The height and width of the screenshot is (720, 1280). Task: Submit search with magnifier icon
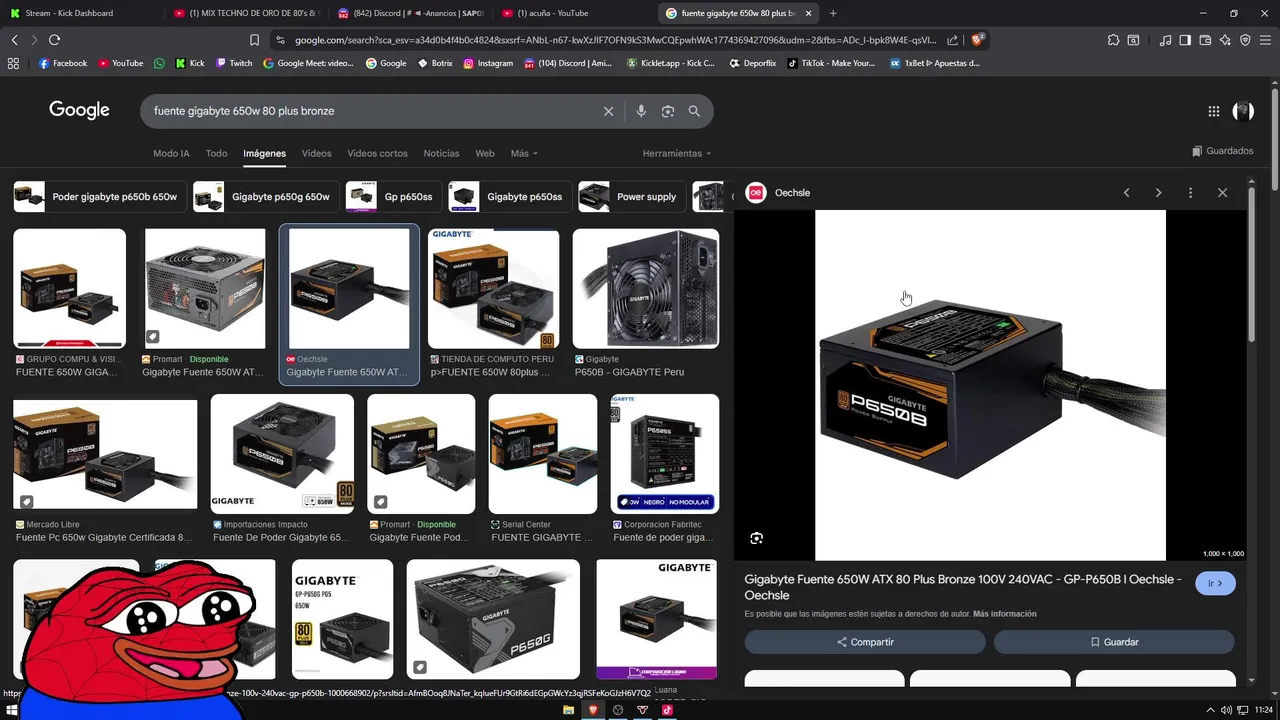point(694,111)
